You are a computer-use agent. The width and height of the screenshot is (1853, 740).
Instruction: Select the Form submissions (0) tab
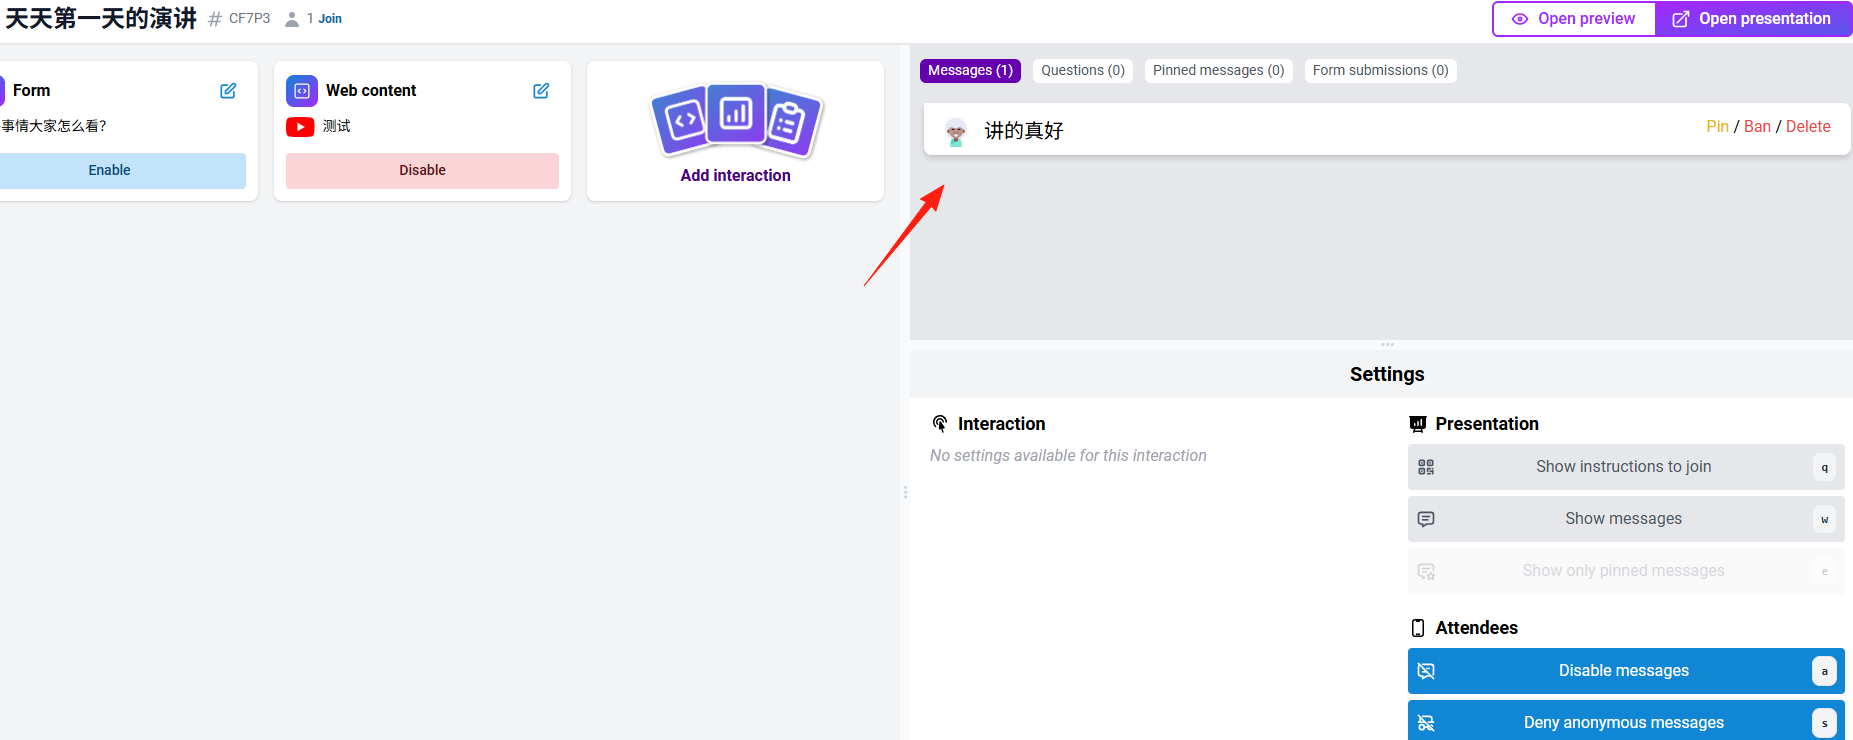[1380, 71]
